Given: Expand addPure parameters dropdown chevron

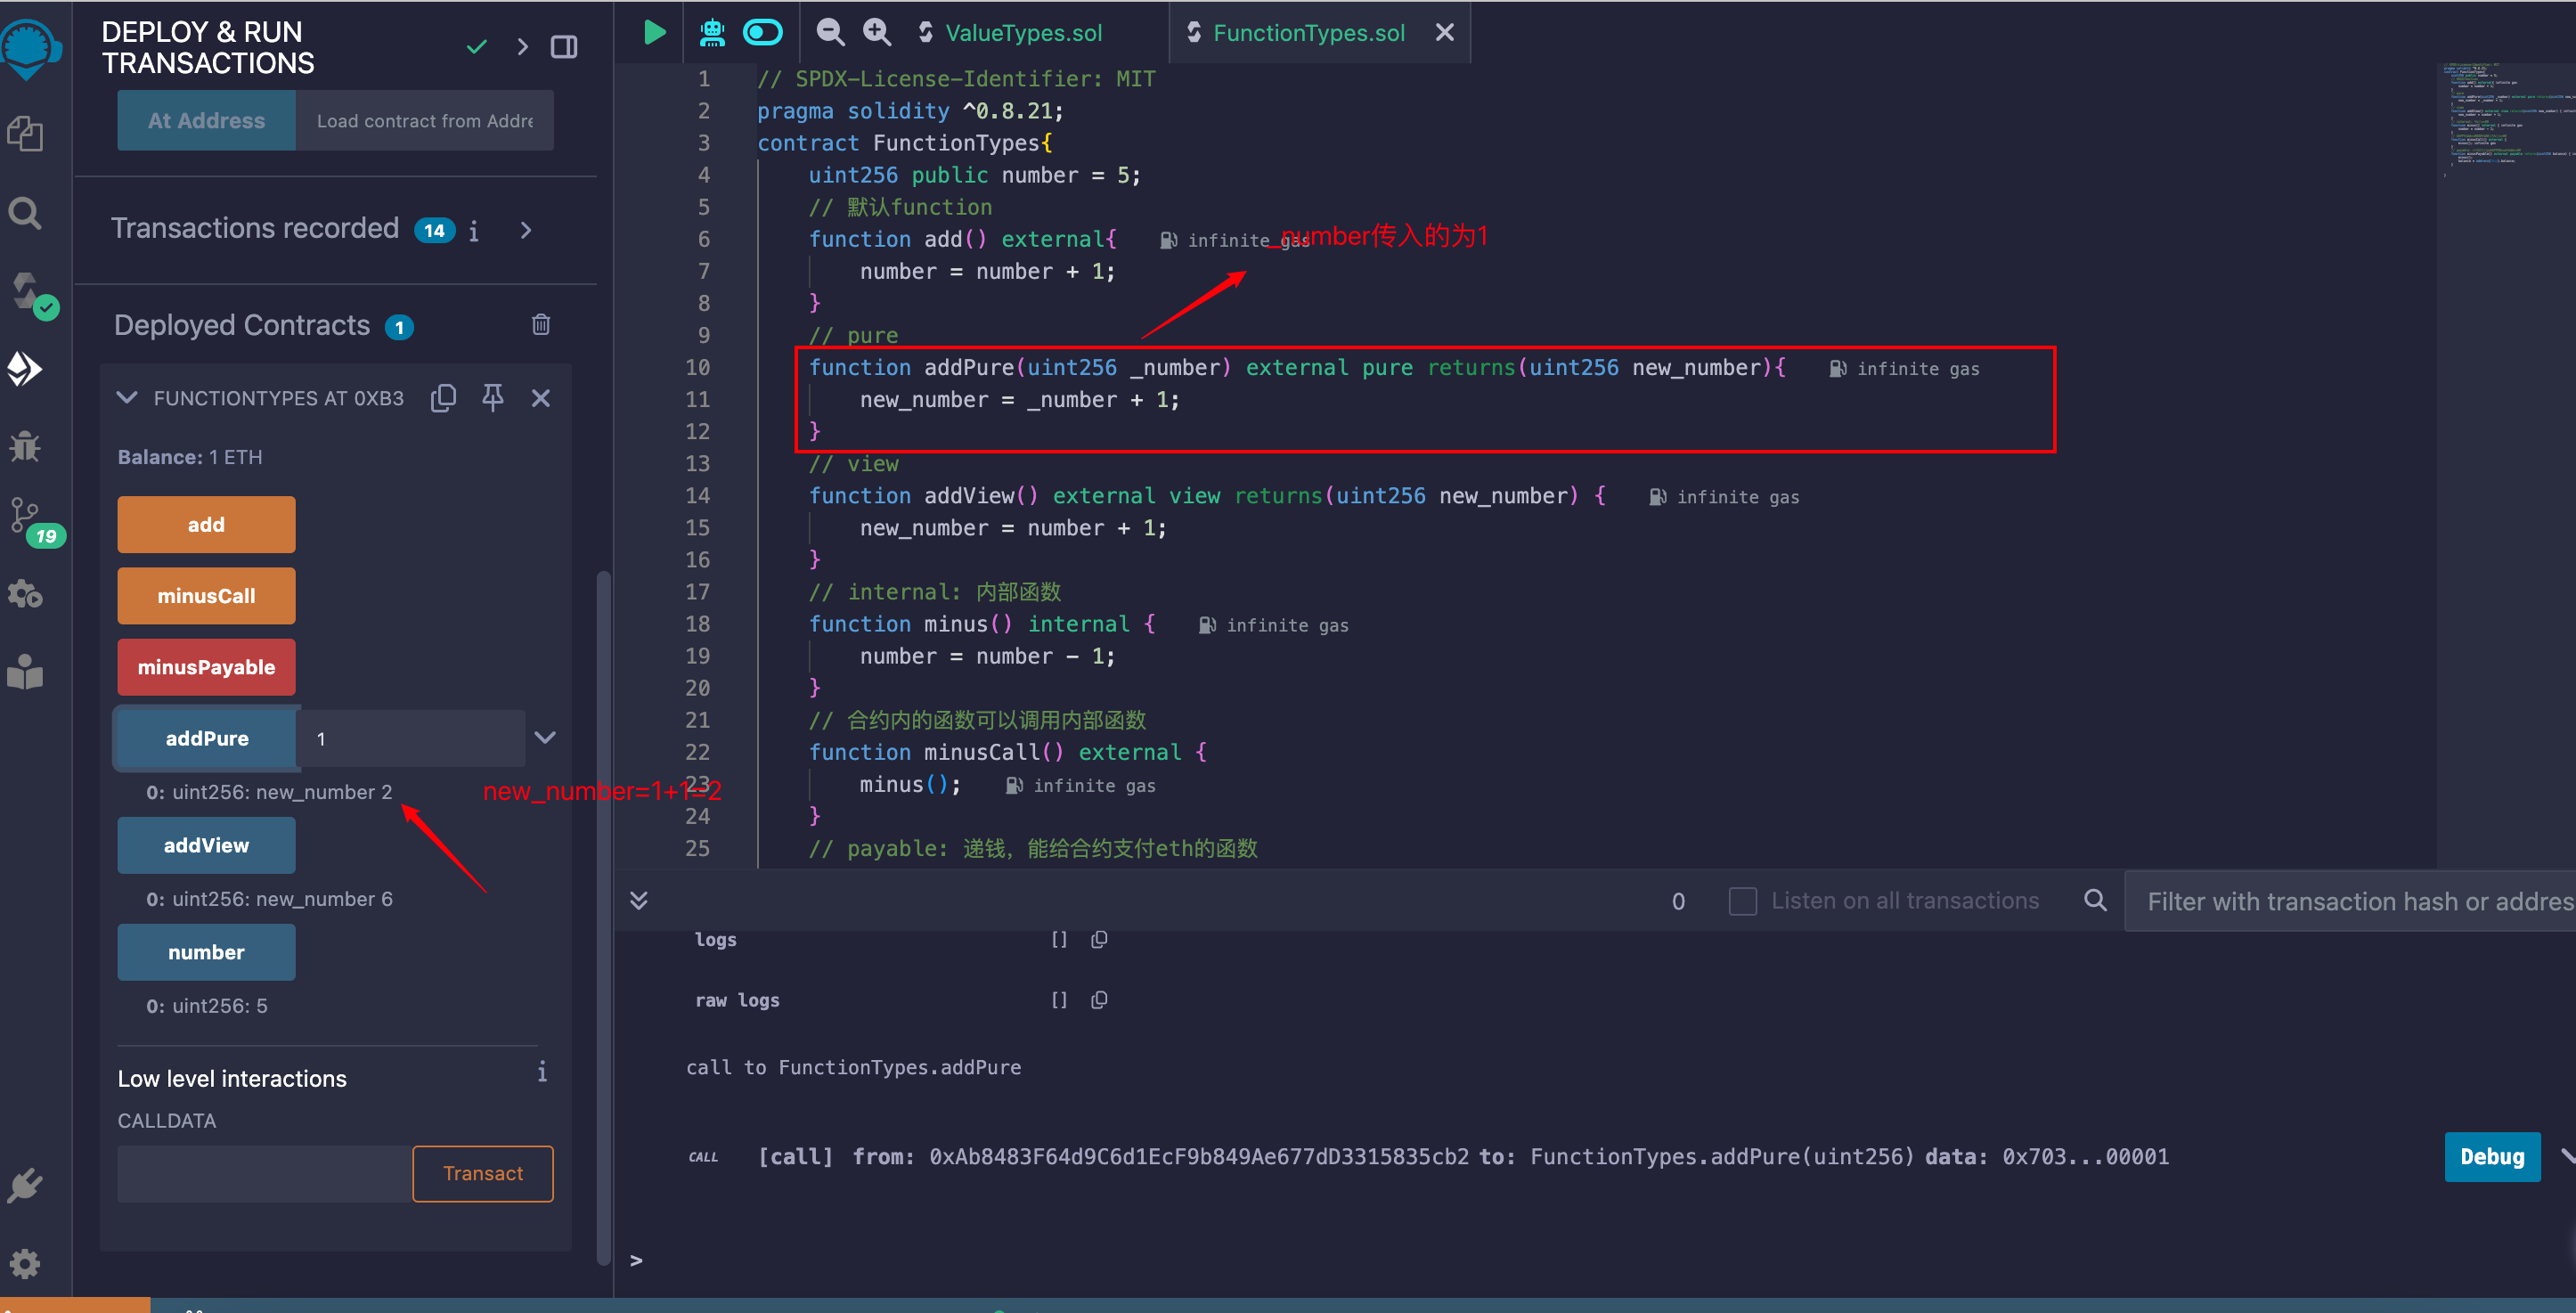Looking at the screenshot, I should click(x=545, y=738).
